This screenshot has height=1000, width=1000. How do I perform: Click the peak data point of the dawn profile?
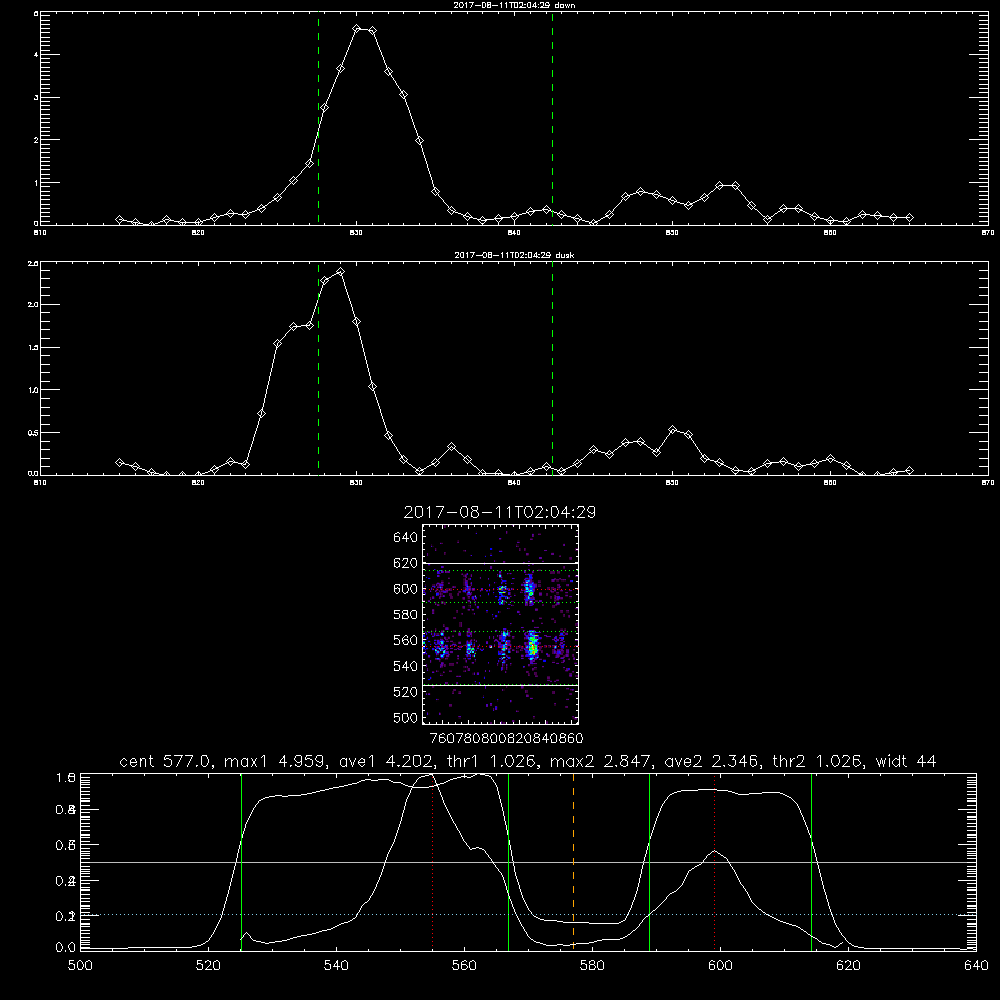[357, 29]
